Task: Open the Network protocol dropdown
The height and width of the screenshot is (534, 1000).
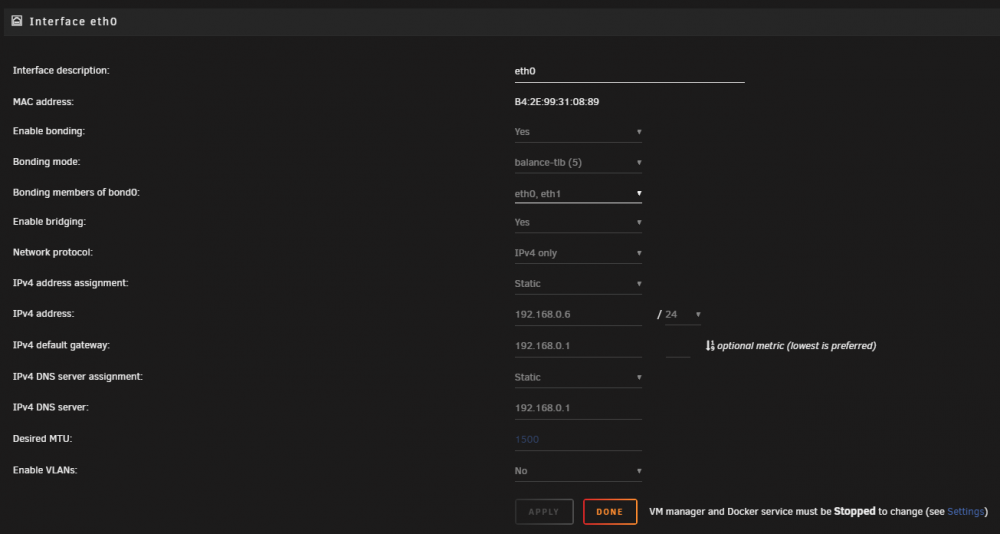Action: [x=578, y=253]
